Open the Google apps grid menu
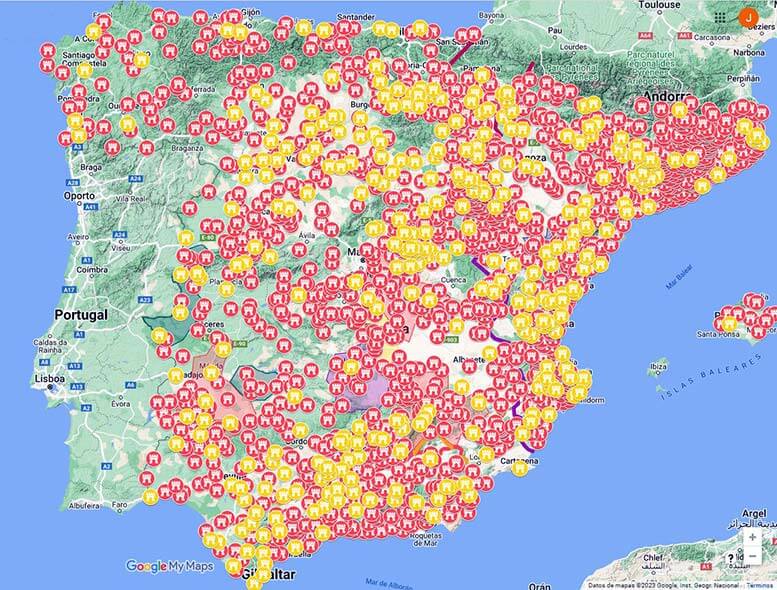Viewport: 777px width, 590px height. coord(720,17)
